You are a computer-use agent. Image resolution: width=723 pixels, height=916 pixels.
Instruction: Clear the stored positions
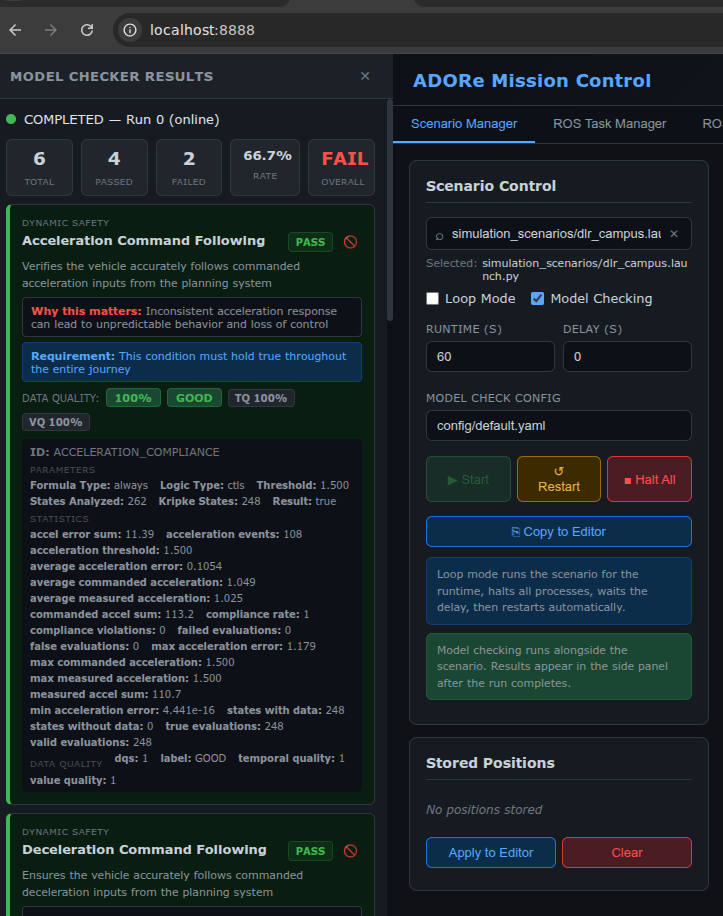click(627, 852)
